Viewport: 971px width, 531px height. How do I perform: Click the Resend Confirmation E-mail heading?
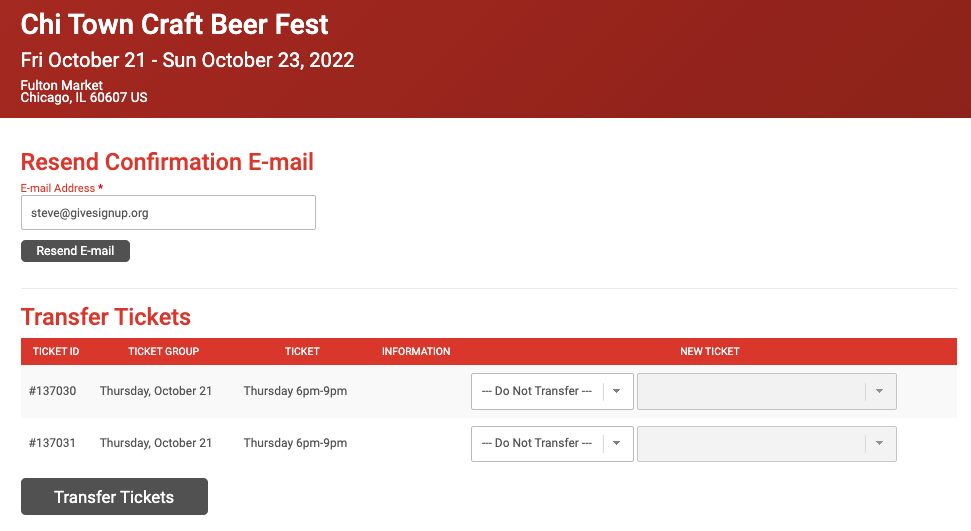coord(167,162)
